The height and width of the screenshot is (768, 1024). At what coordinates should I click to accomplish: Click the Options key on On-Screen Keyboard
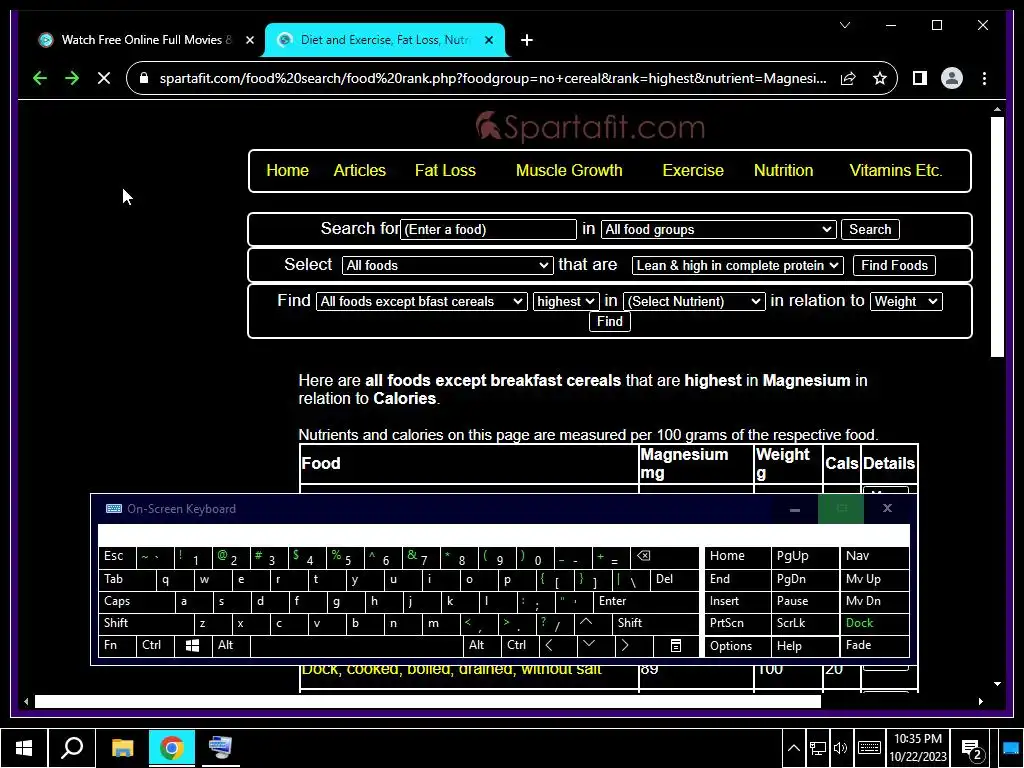[x=737, y=646]
